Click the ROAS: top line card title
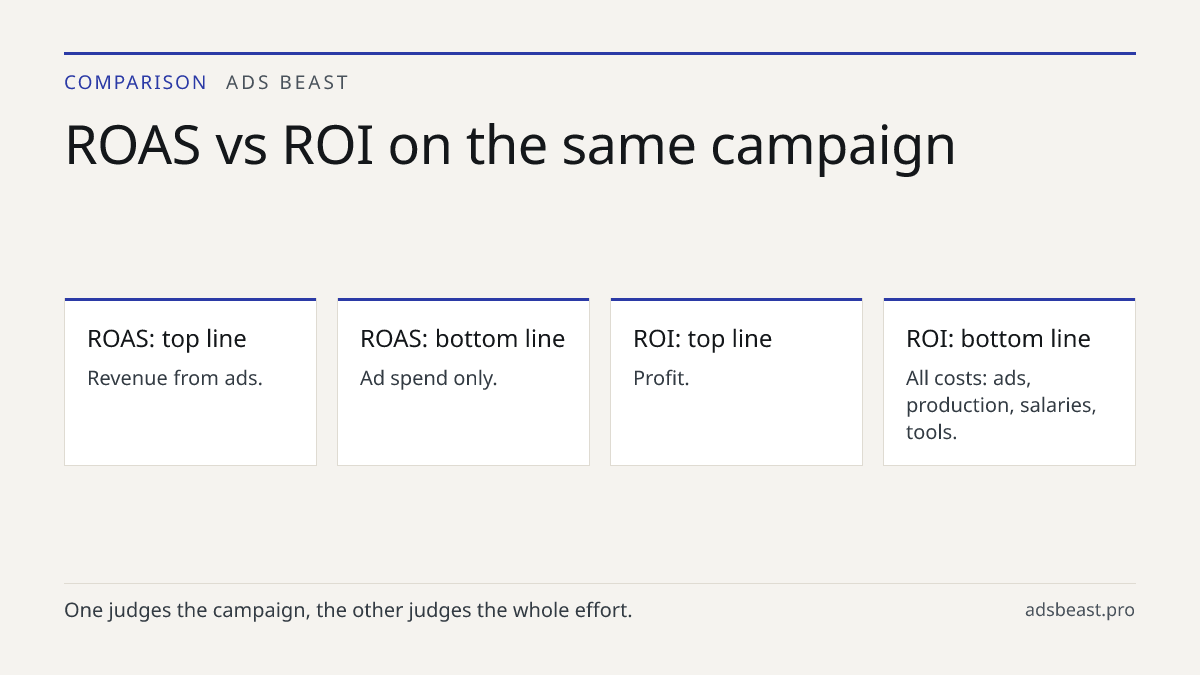Image resolution: width=1200 pixels, height=675 pixels. pyautogui.click(x=167, y=339)
